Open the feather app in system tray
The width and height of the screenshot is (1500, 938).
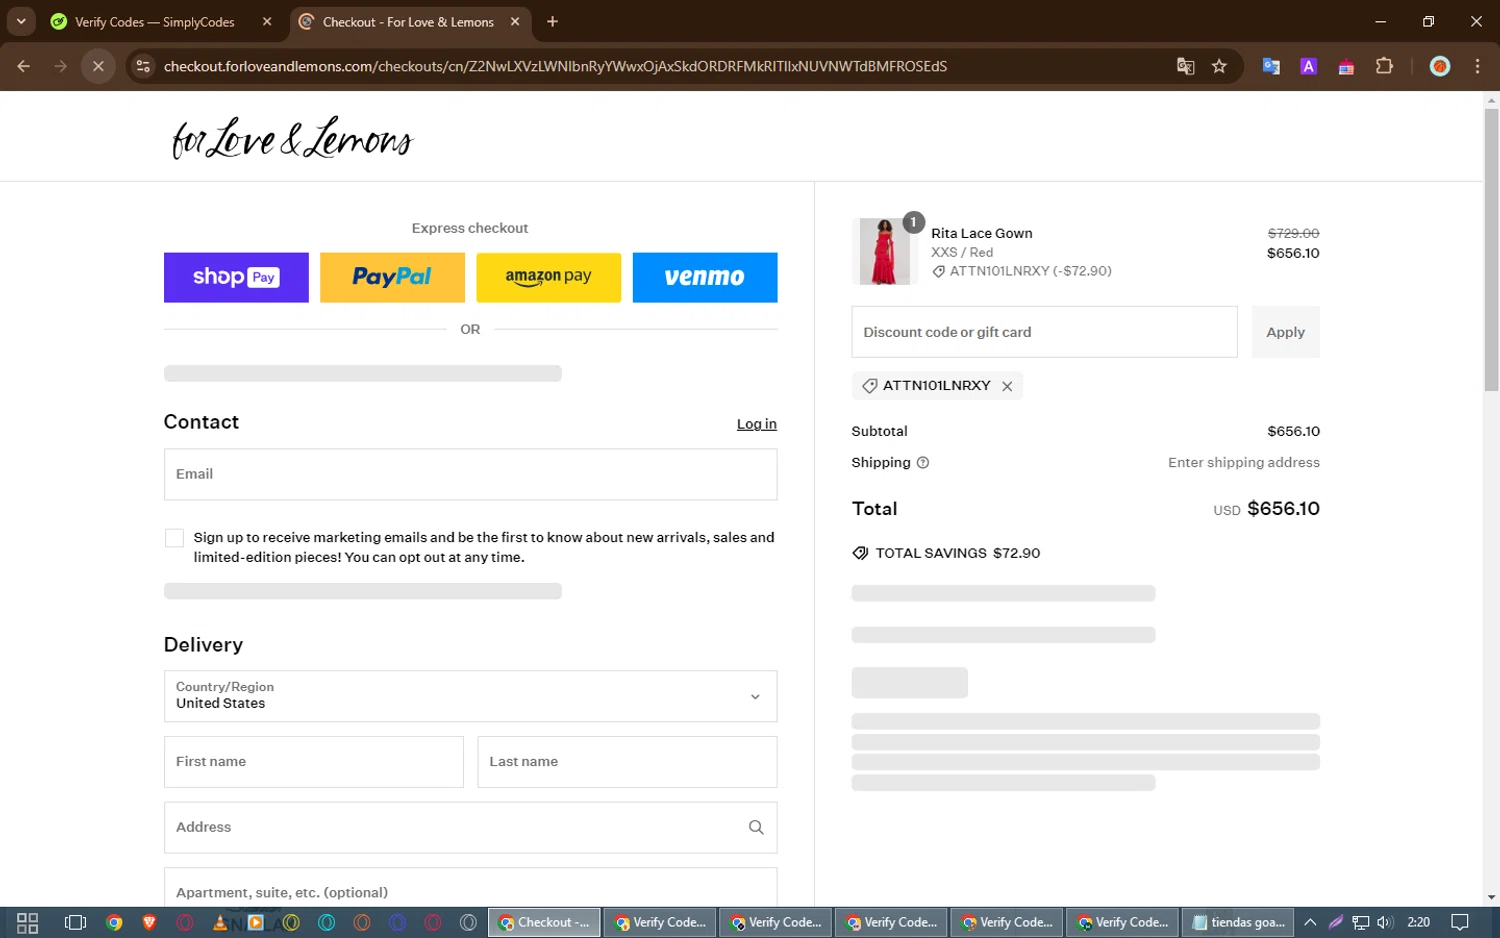tap(1335, 922)
